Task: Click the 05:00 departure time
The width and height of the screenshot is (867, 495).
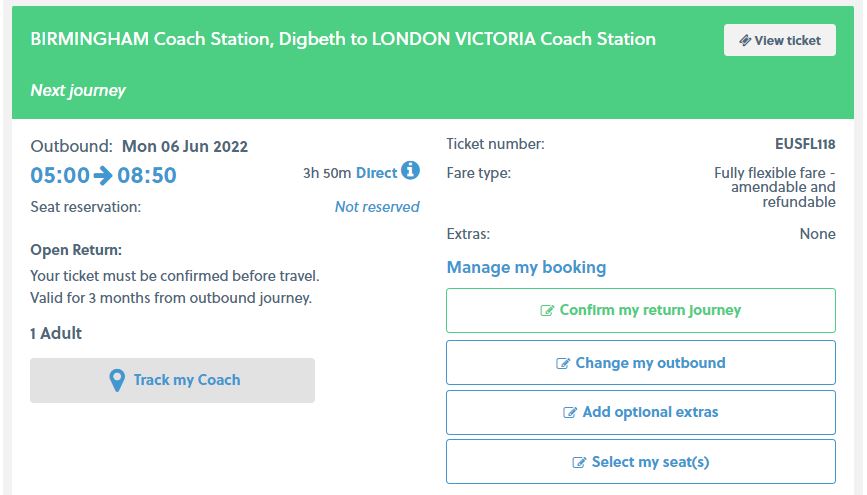Action: [60, 175]
